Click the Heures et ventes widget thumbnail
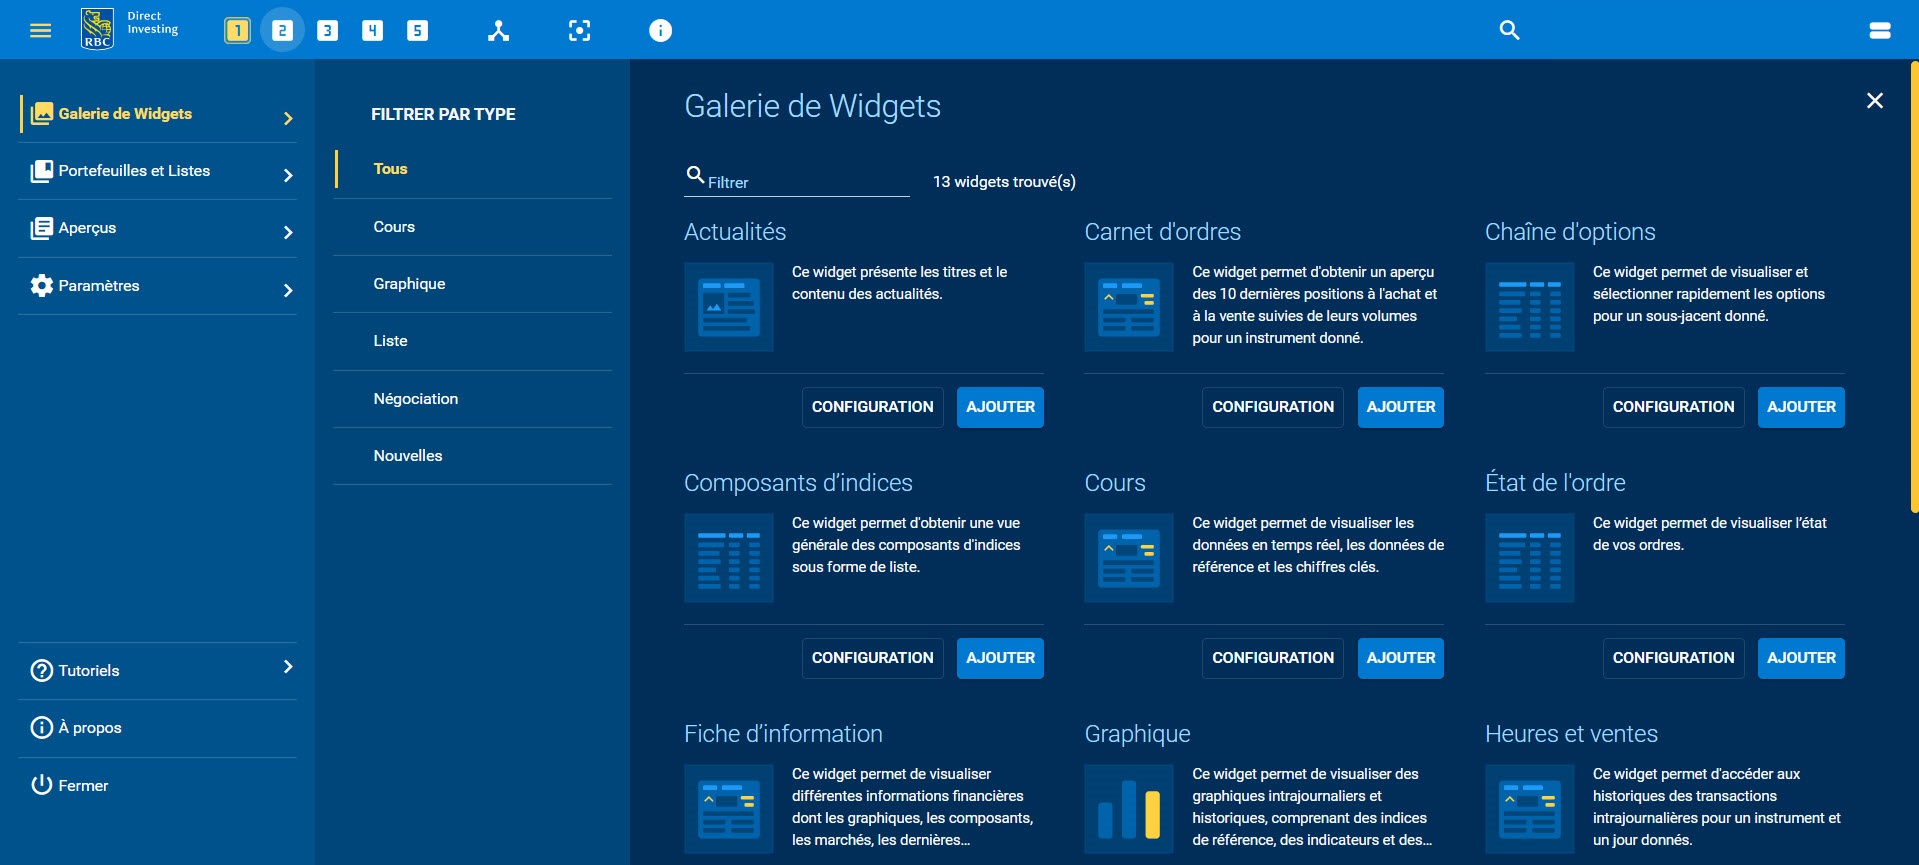Image resolution: width=1919 pixels, height=865 pixels. [1530, 809]
